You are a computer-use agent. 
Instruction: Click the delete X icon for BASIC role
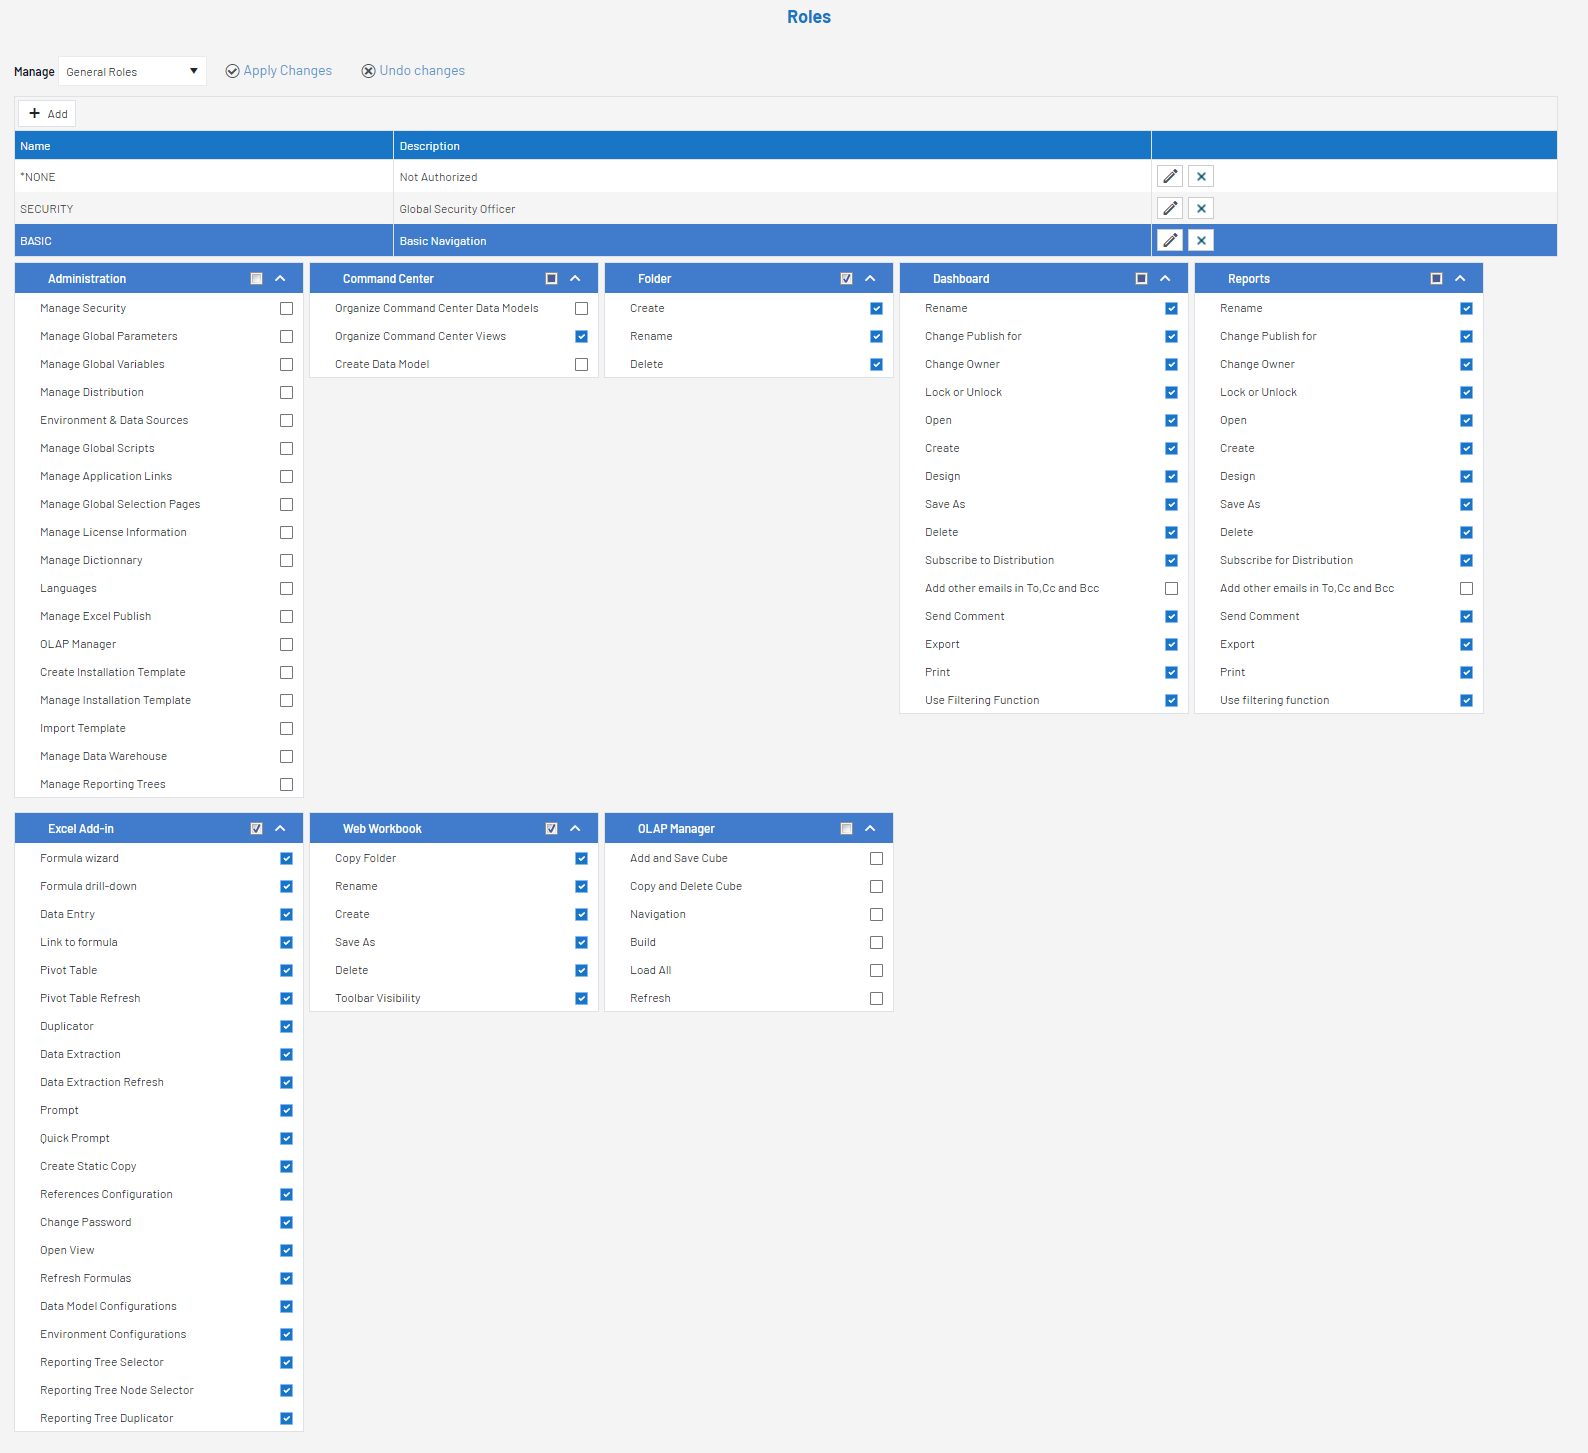point(1201,240)
